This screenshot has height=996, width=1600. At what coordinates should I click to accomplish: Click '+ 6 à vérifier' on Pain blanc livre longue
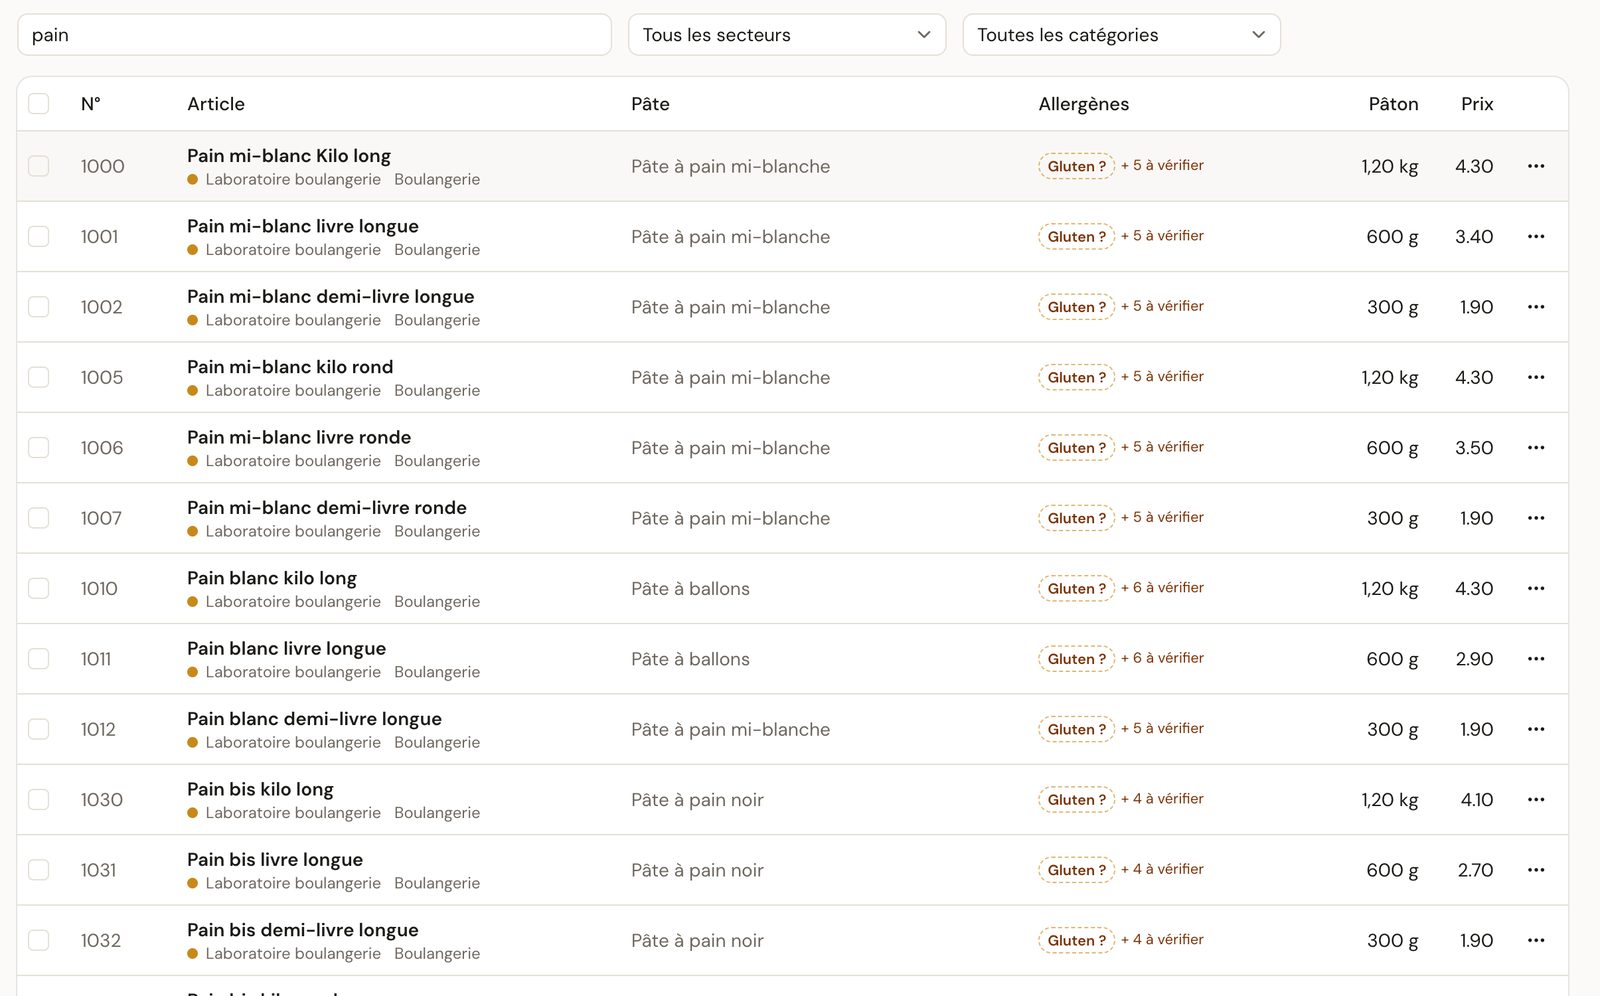[1162, 658]
